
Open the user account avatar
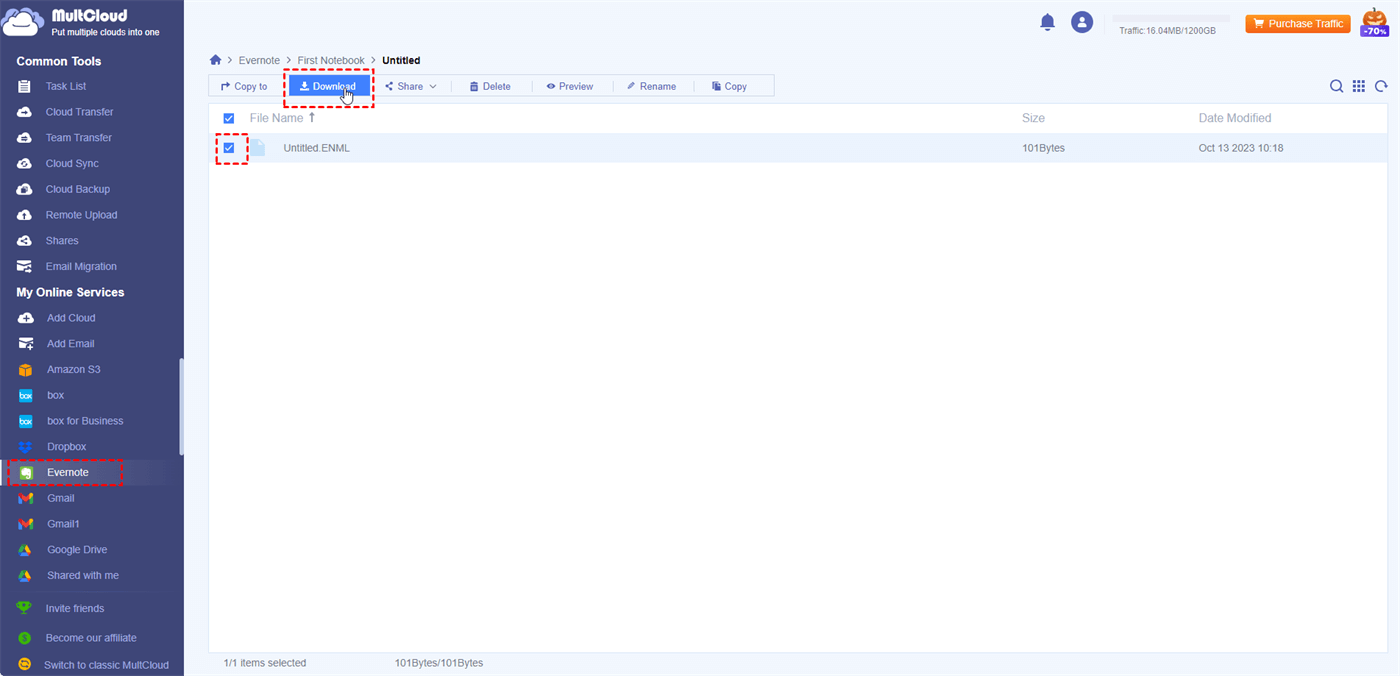coord(1082,22)
